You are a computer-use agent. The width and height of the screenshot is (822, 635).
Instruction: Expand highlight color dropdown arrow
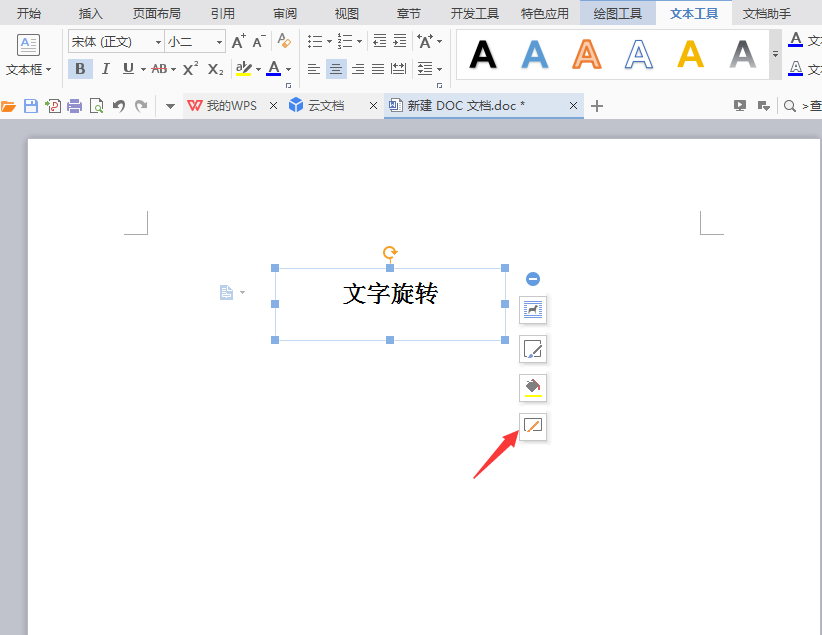258,69
